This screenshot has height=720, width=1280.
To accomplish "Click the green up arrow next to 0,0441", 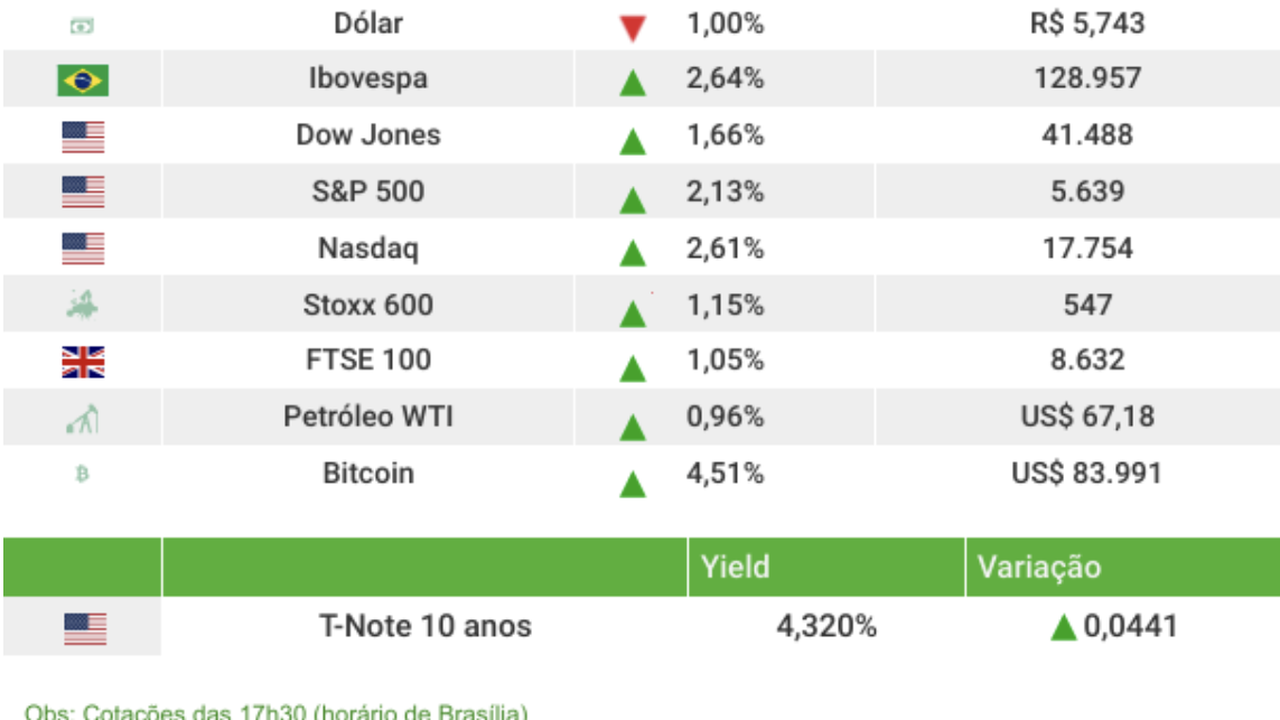I will pos(1064,628).
